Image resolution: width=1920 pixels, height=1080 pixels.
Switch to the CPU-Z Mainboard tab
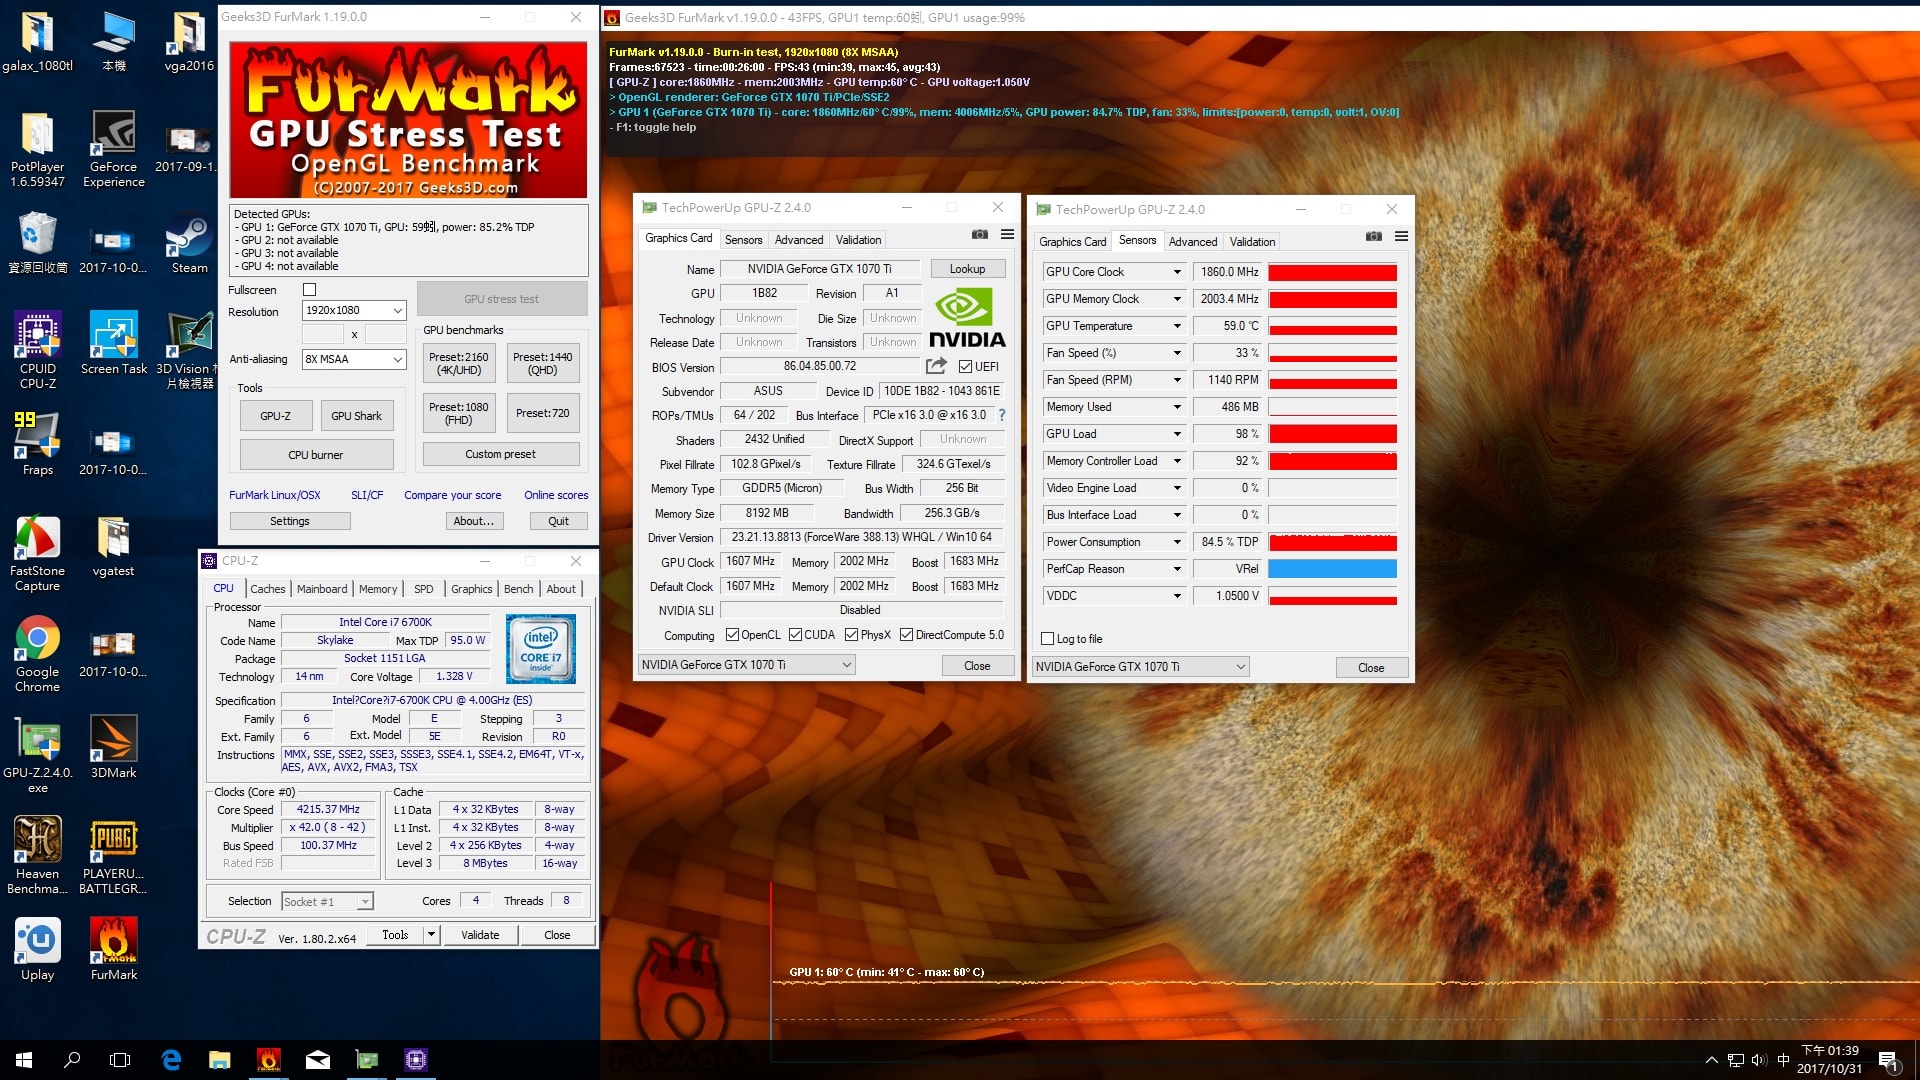click(322, 589)
